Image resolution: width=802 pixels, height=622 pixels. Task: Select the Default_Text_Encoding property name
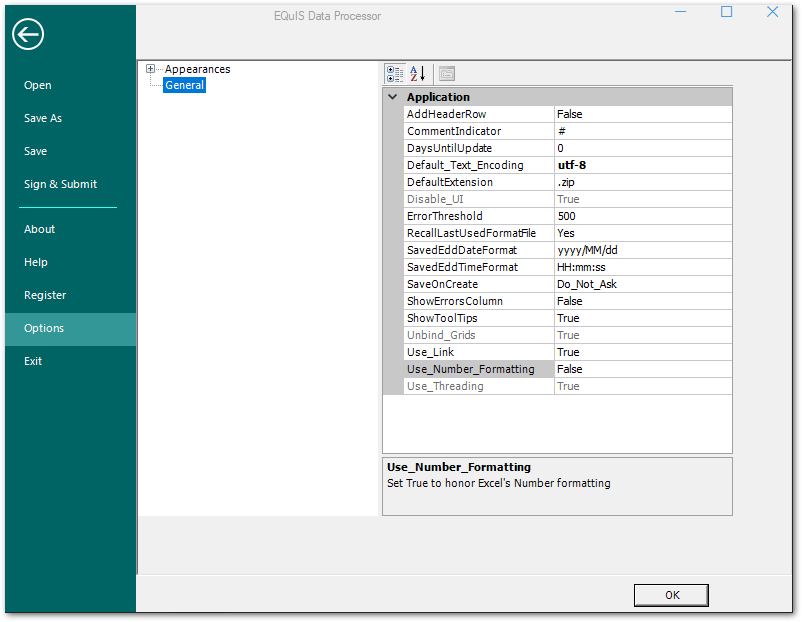tap(478, 165)
